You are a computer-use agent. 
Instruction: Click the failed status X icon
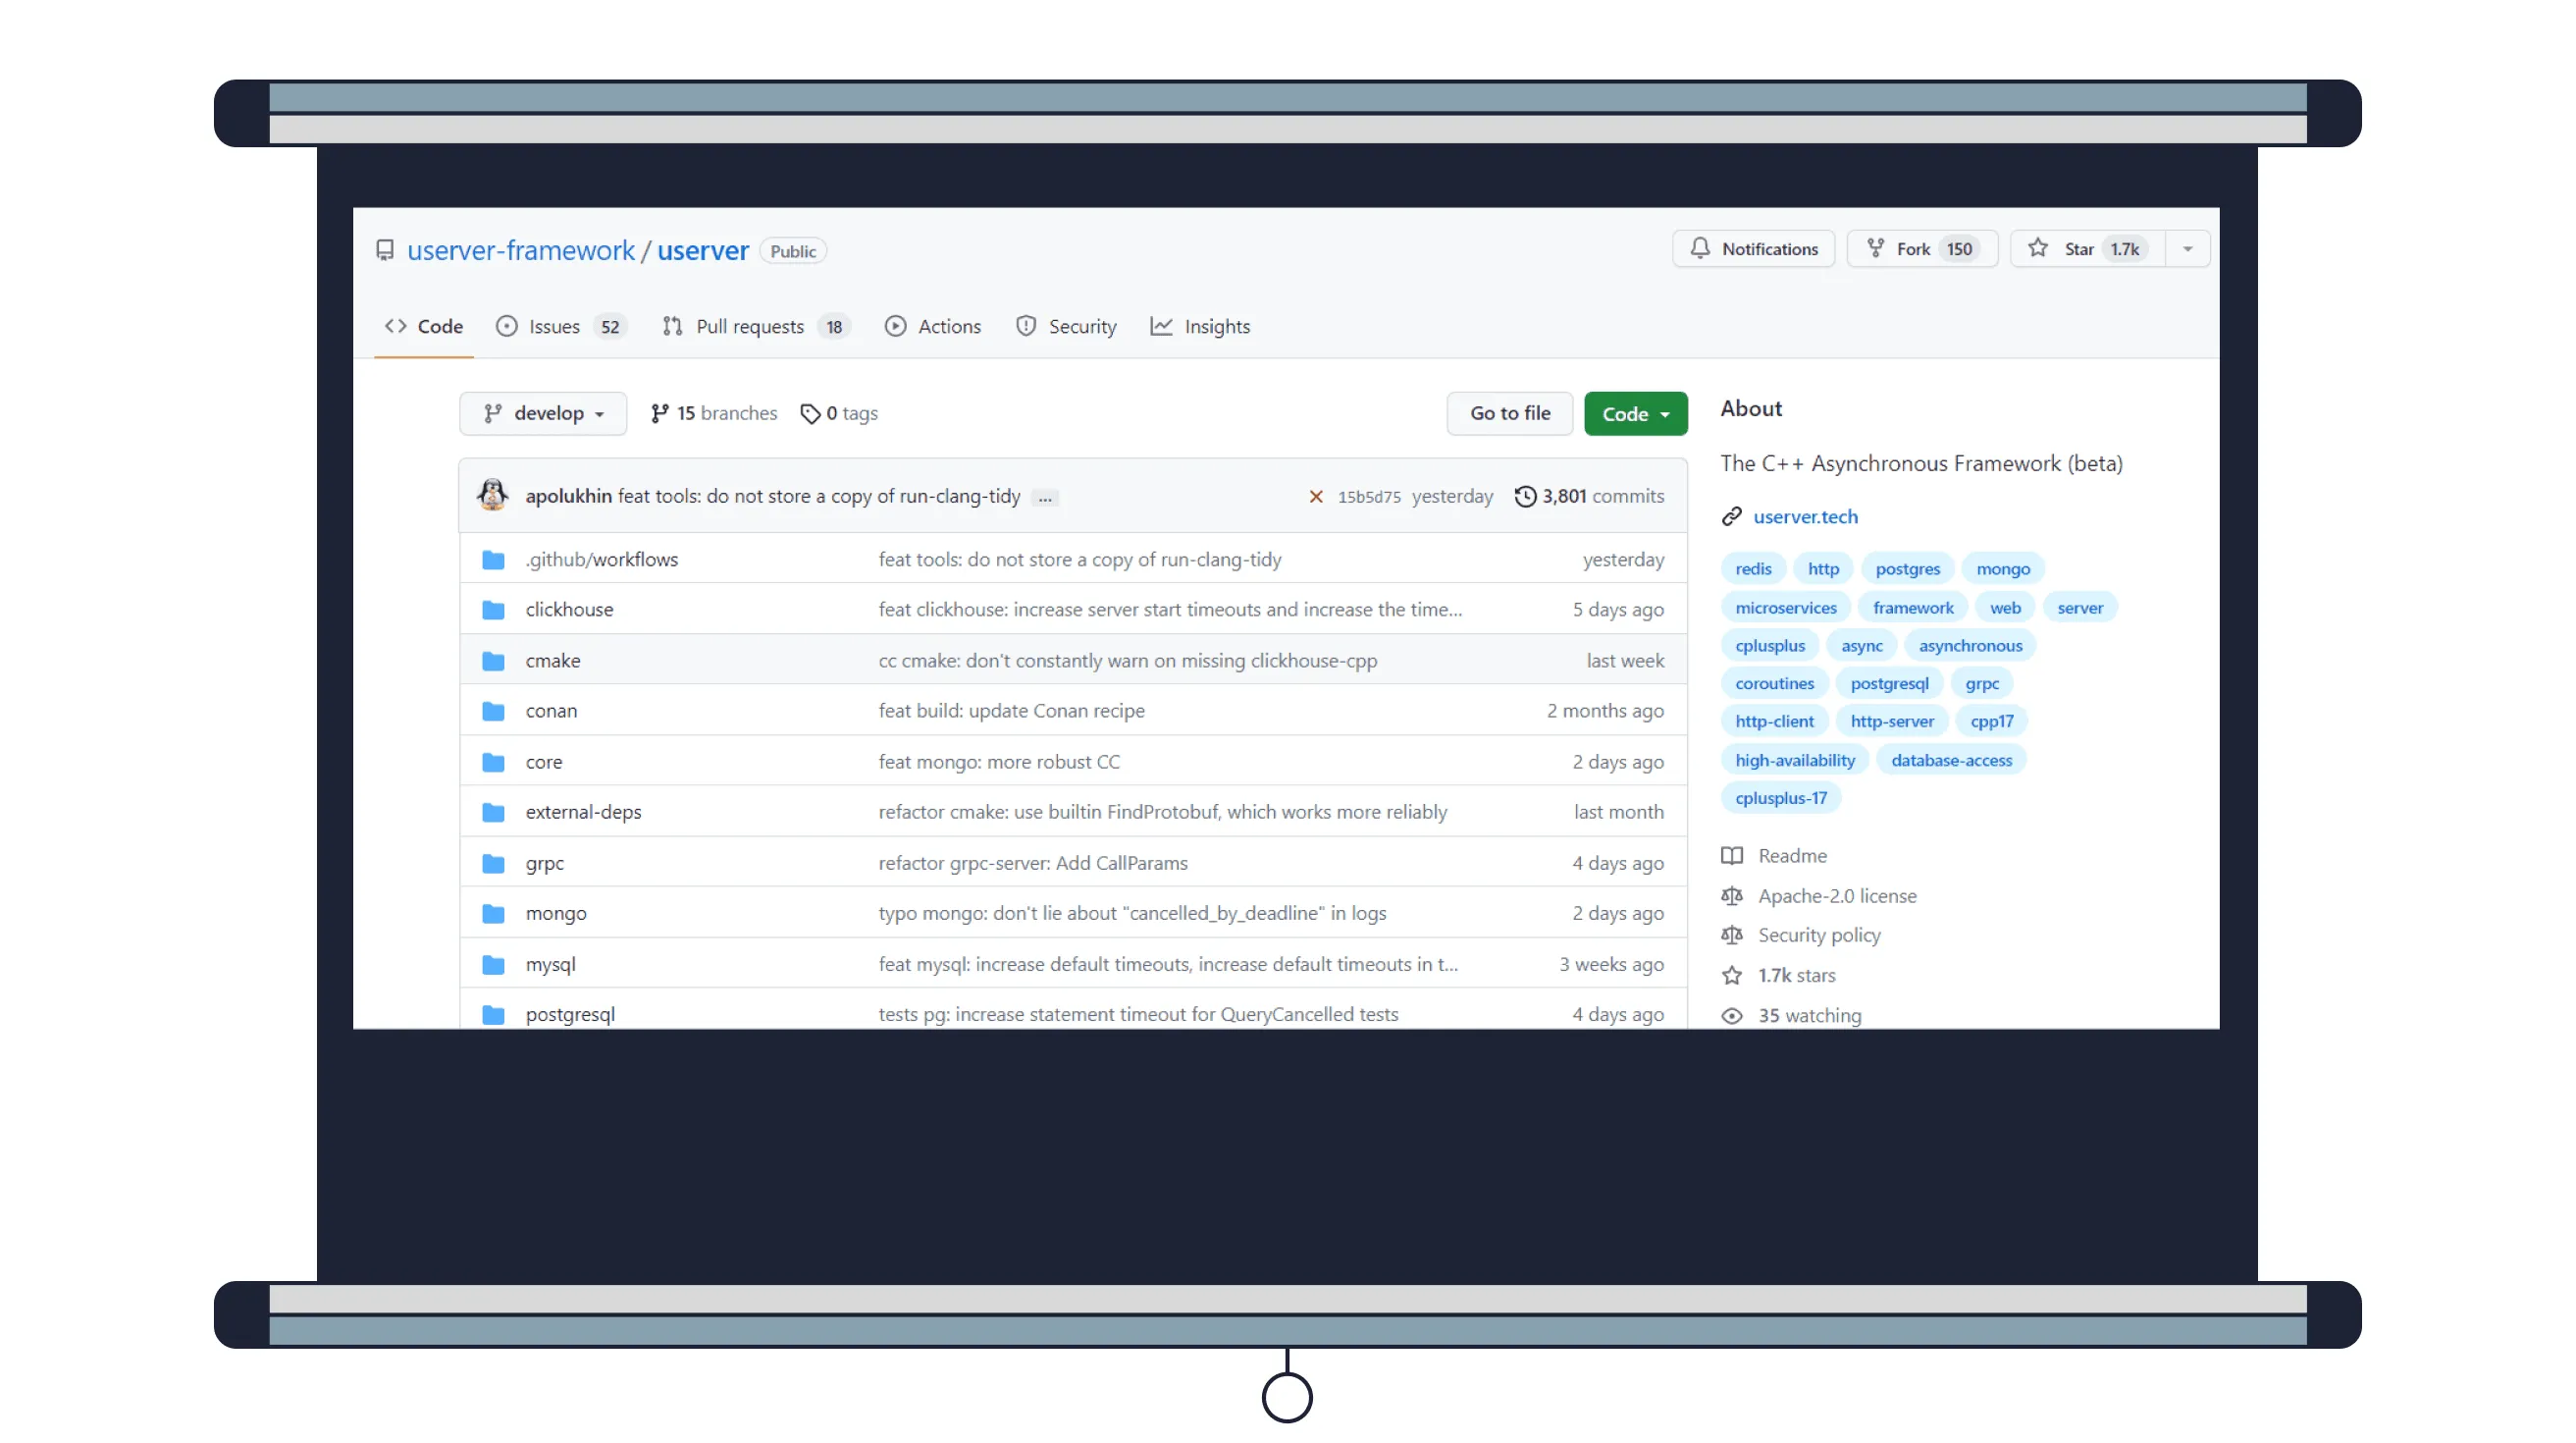click(x=1316, y=496)
